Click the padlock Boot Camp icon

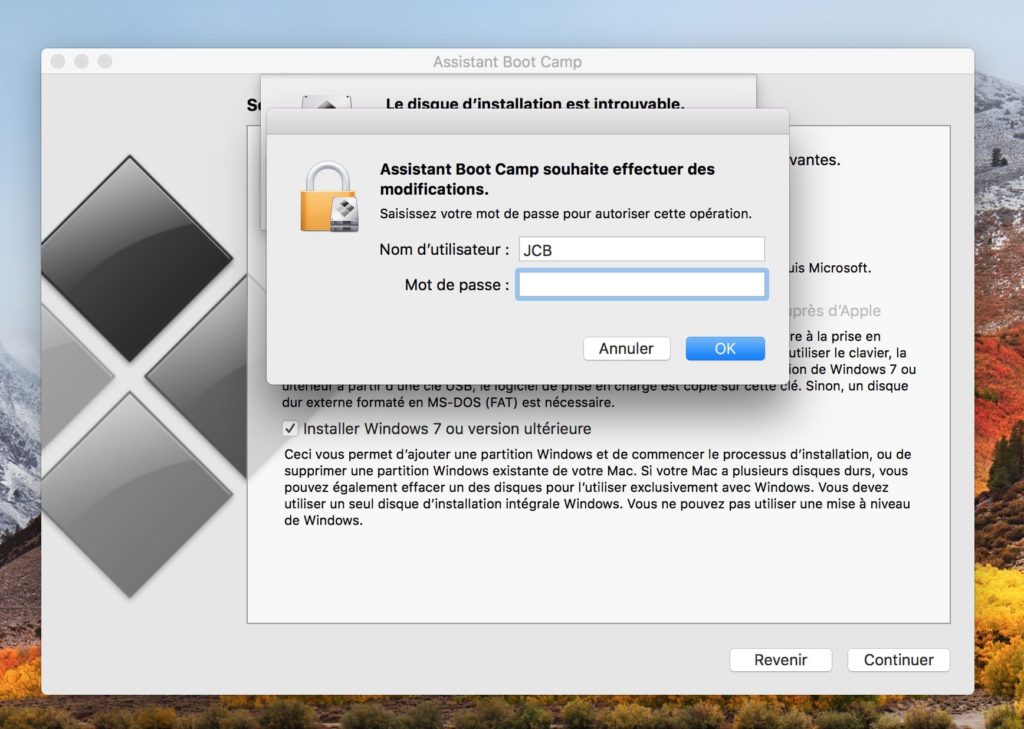pos(328,197)
